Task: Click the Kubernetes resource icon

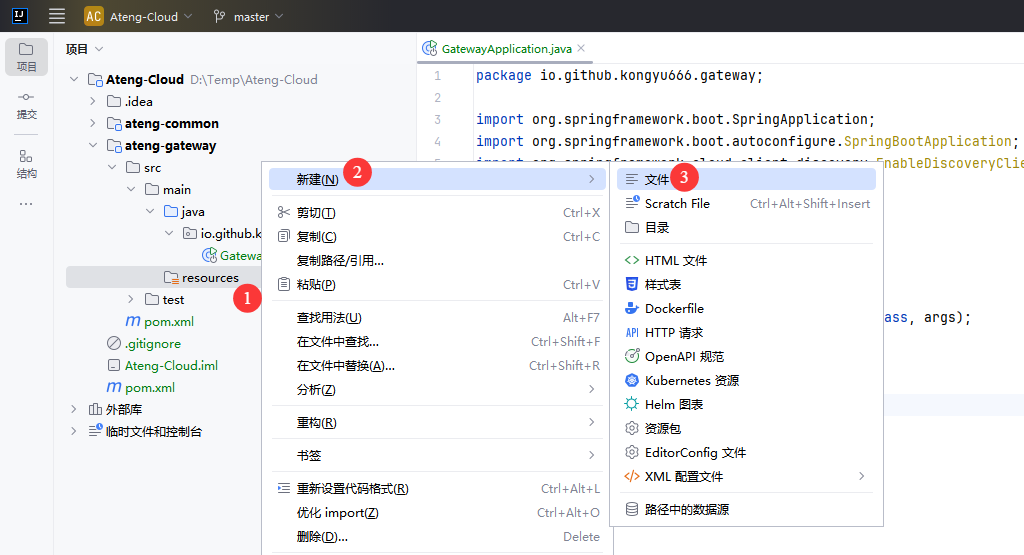Action: [x=631, y=380]
